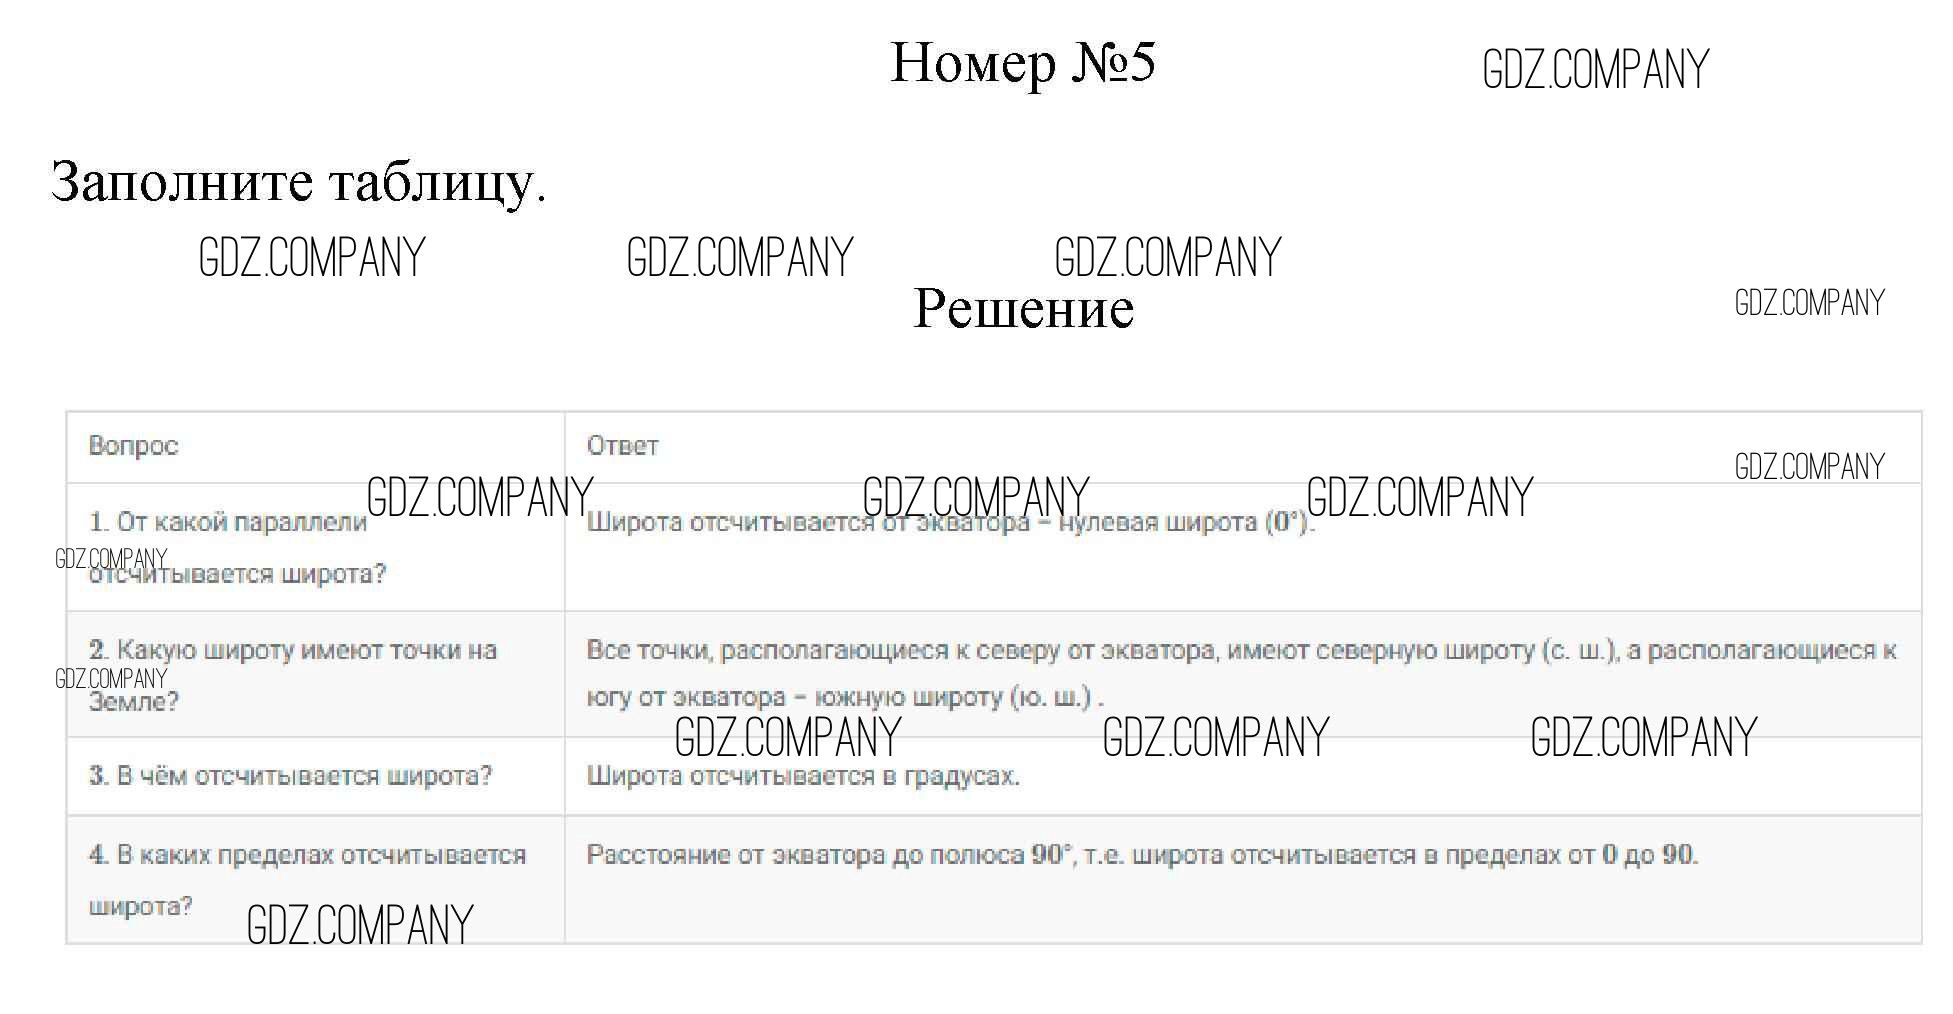The height and width of the screenshot is (1014, 1953).
Task: Click answer starting "Все точки, располагающиеся к северу"
Action: click(x=900, y=651)
